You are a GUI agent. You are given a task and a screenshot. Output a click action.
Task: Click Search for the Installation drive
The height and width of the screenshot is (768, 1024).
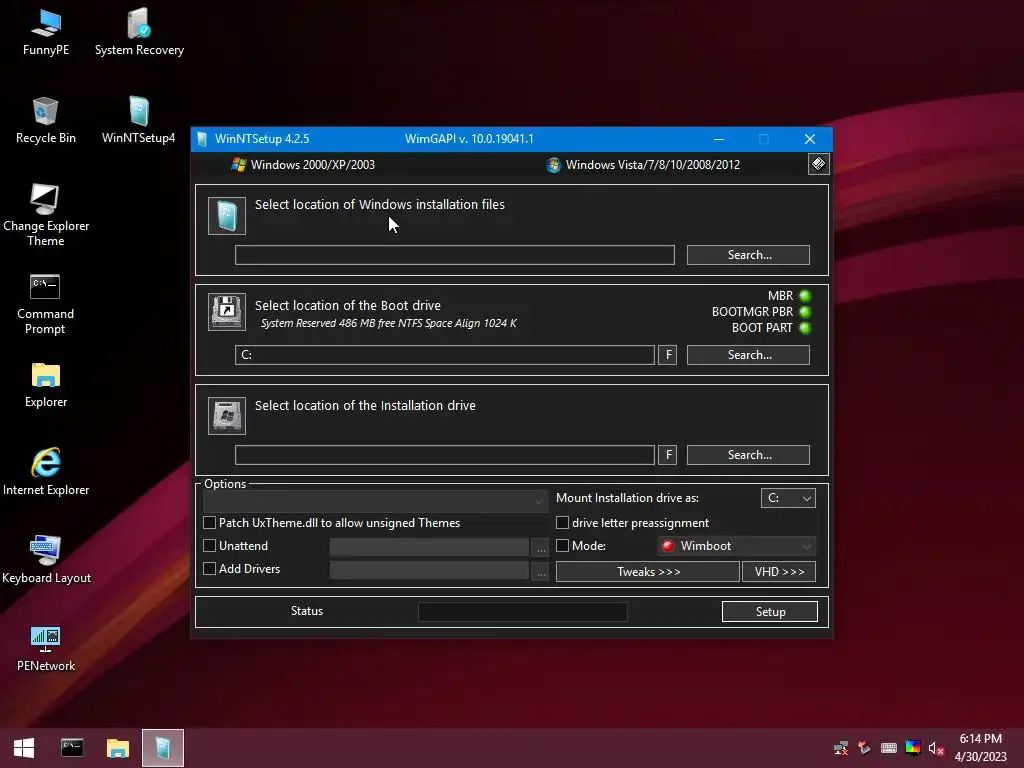748,455
